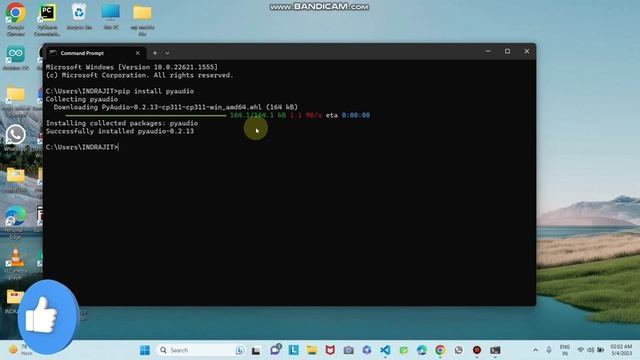Viewport: 640px width, 360px height.
Task: Open desktop folder below the Arduino icon
Action: (x=16, y=102)
